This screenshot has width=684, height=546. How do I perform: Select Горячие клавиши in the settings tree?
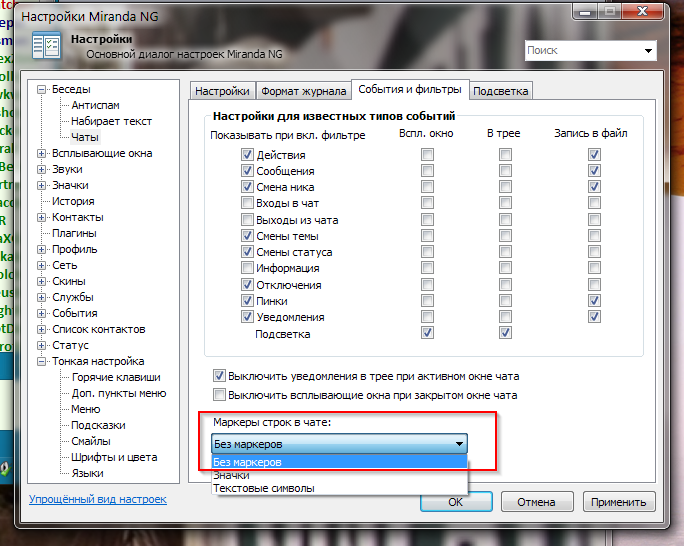point(116,377)
